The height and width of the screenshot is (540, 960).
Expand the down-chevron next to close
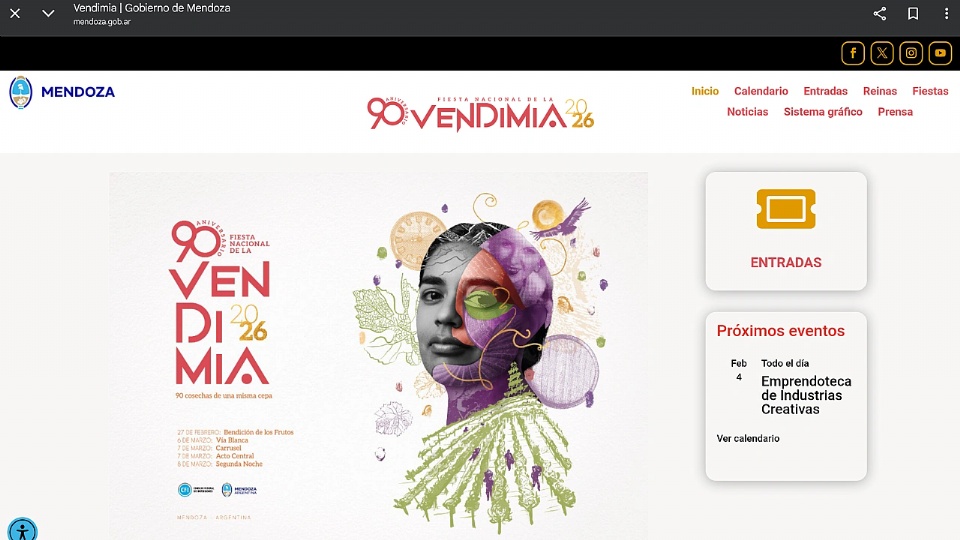[48, 13]
